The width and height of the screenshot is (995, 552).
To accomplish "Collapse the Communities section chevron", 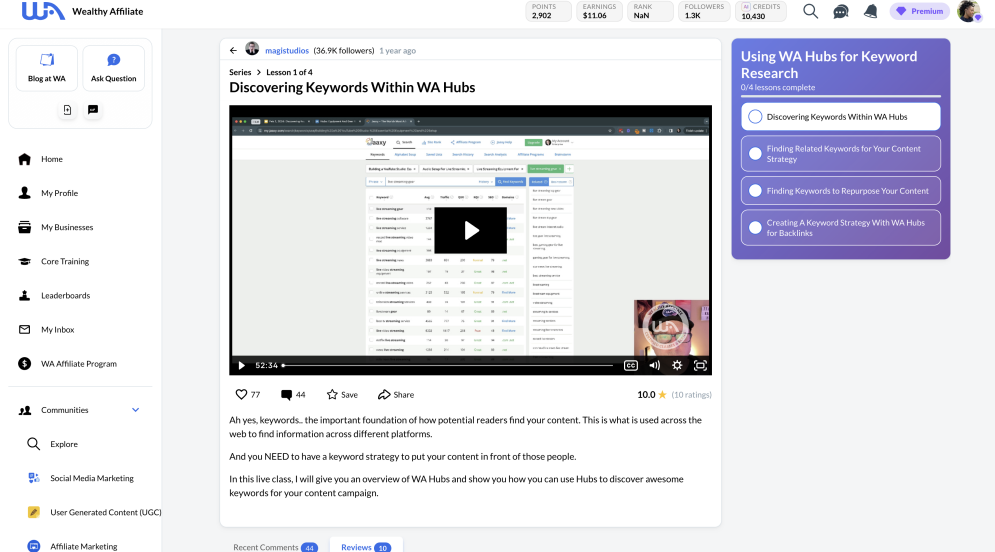I will (x=135, y=410).
